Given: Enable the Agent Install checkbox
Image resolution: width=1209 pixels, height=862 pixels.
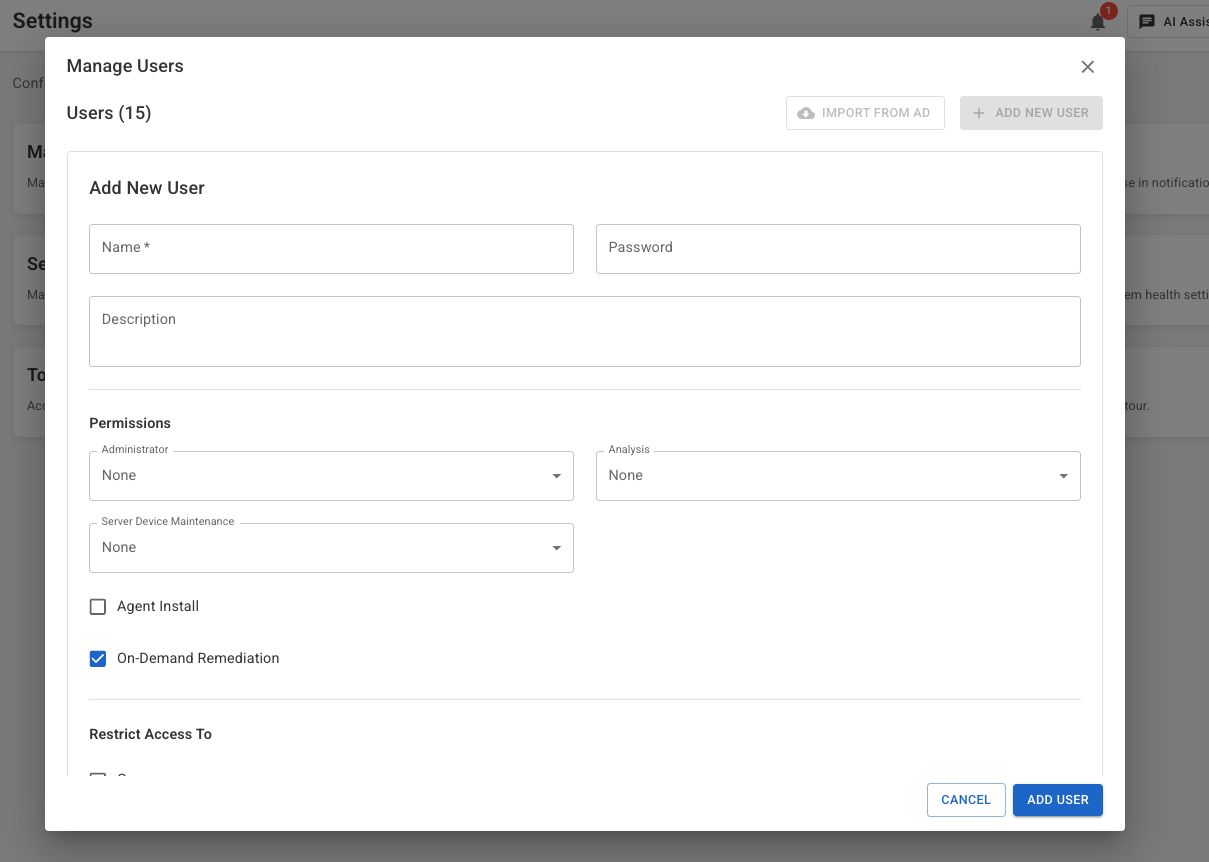Looking at the screenshot, I should (x=98, y=607).
